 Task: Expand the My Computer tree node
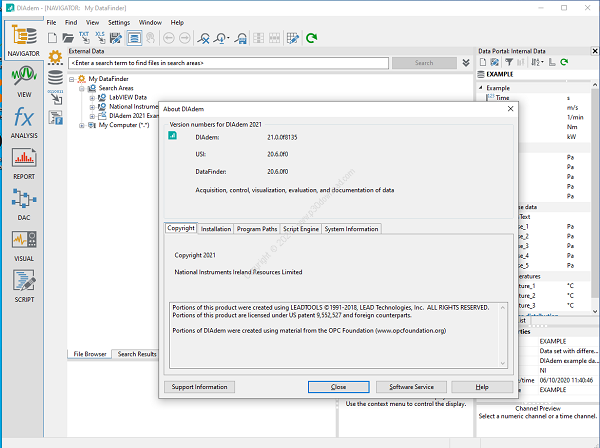click(x=82, y=125)
